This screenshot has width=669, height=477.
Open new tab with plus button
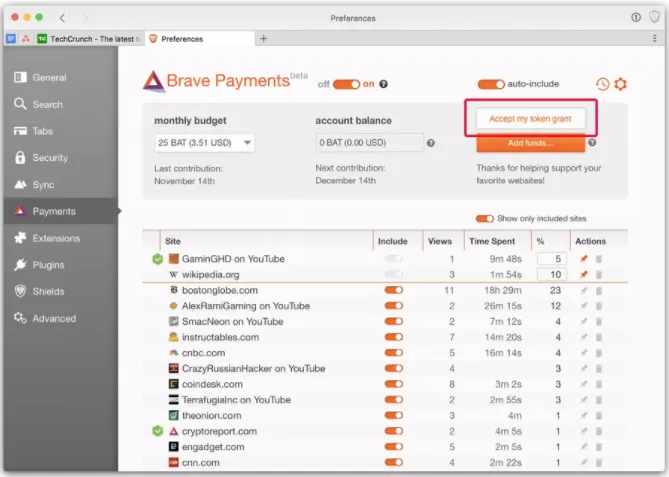263,38
